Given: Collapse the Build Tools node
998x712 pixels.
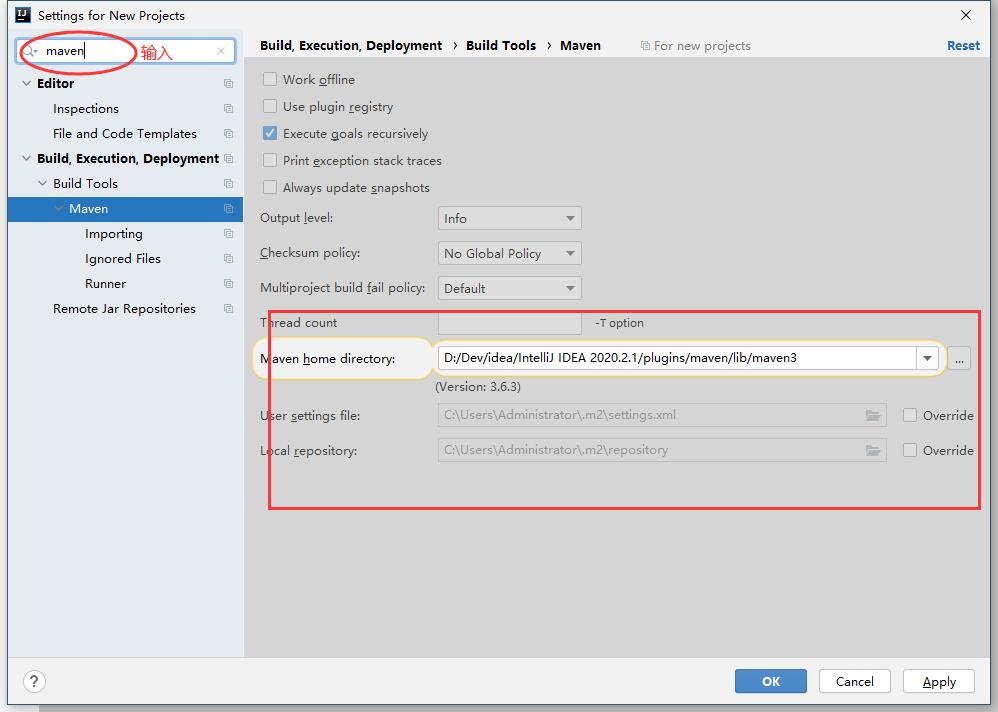Looking at the screenshot, I should (42, 183).
